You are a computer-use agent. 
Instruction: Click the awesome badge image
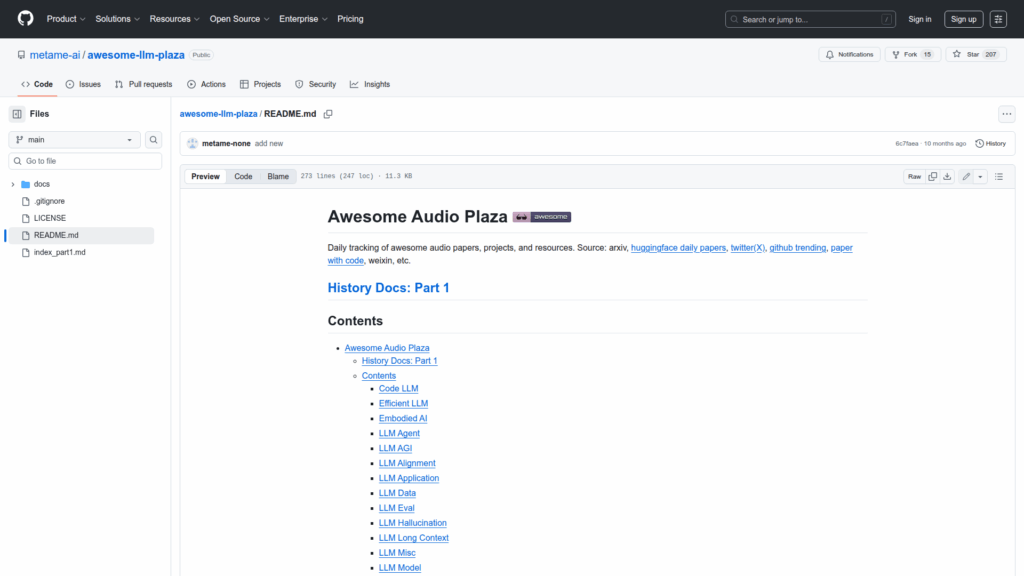coord(541,217)
